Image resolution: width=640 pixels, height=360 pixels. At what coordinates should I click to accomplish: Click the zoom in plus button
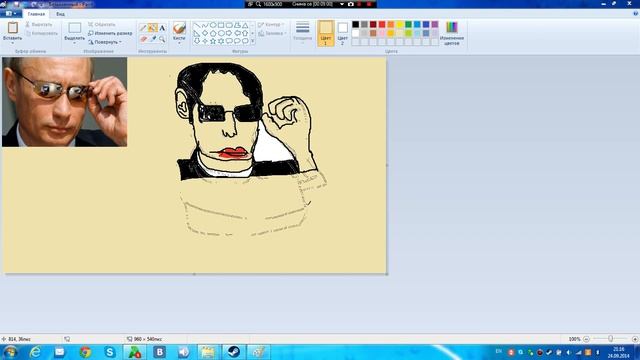pyautogui.click(x=635, y=339)
